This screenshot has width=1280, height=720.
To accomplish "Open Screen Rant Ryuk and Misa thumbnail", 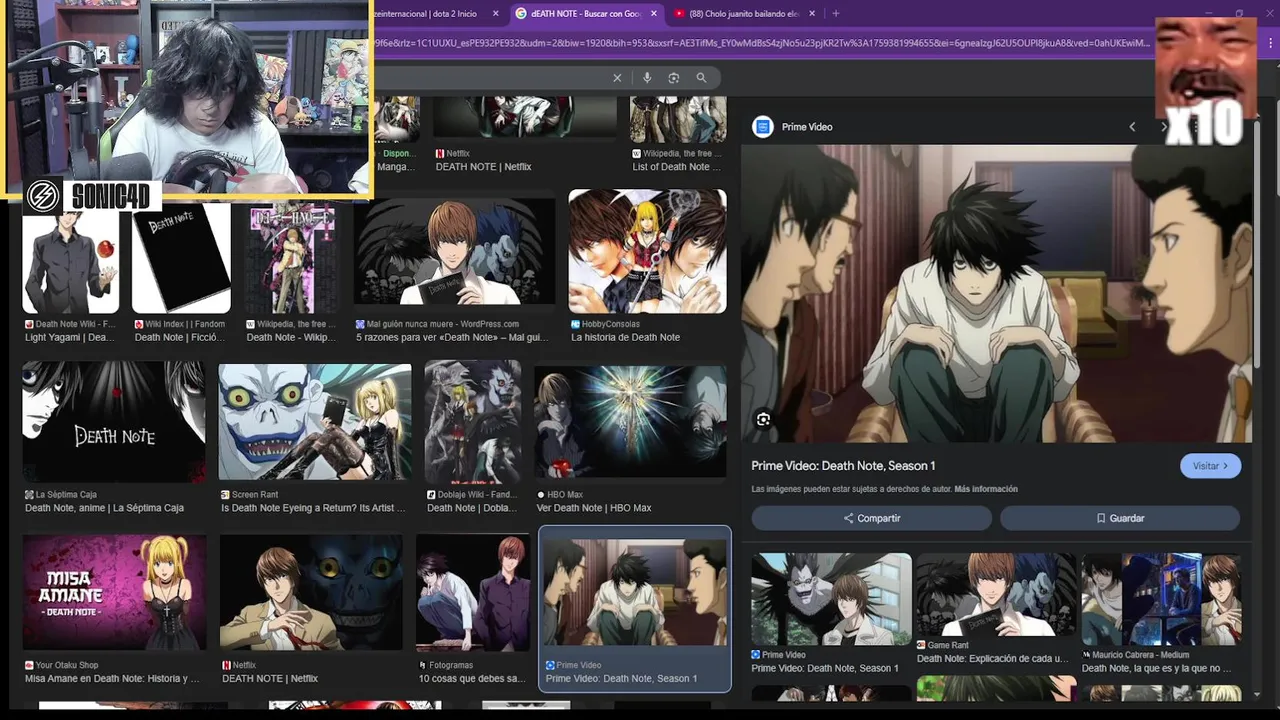I will (315, 422).
